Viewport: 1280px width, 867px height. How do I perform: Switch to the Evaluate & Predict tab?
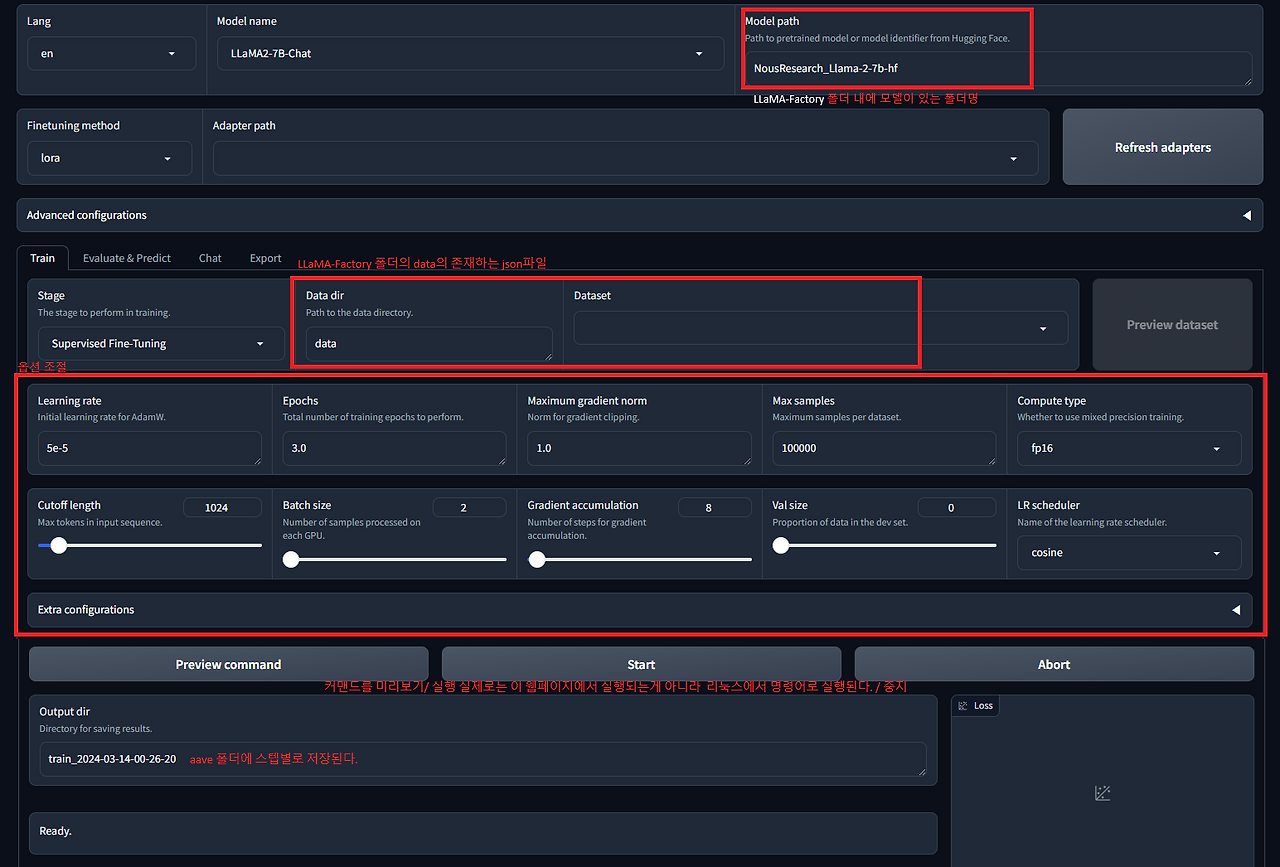tap(127, 258)
